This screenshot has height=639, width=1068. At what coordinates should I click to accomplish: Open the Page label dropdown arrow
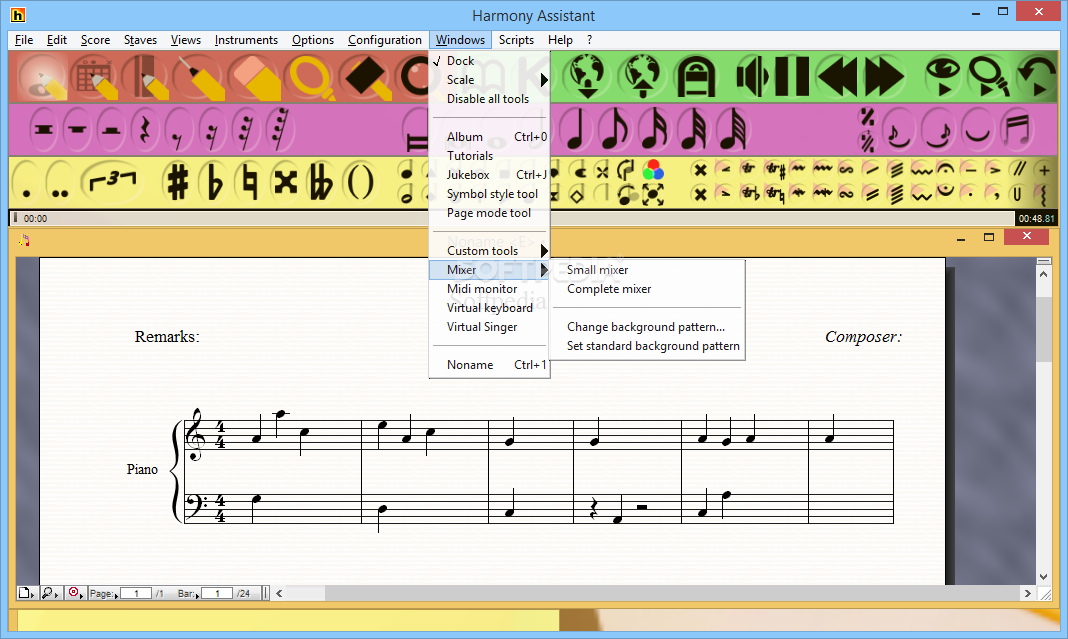116,596
